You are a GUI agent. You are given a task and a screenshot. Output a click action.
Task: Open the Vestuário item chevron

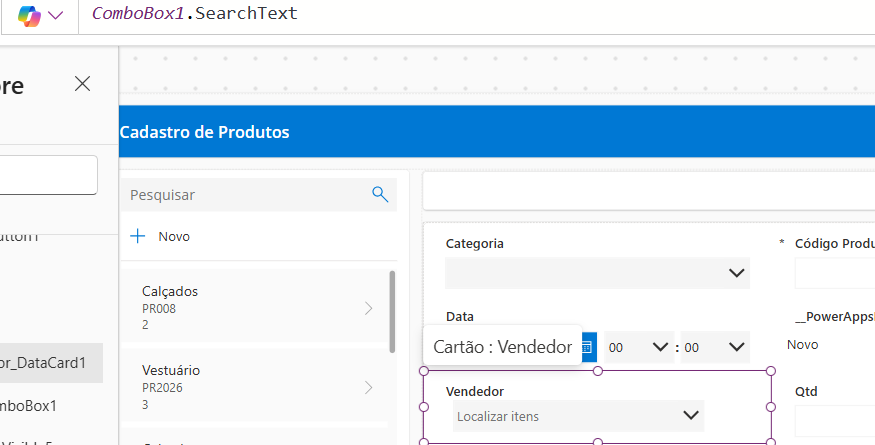tap(368, 387)
